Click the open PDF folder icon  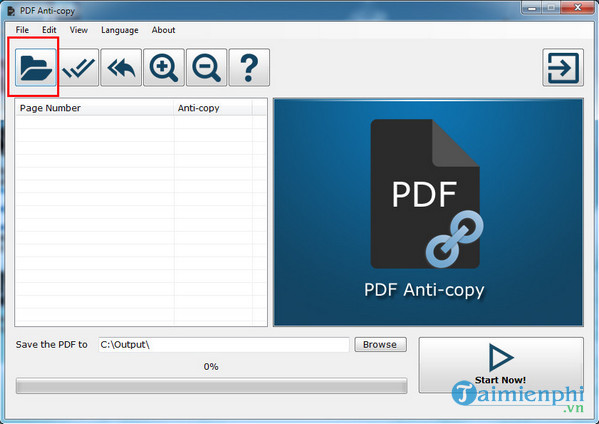point(36,68)
